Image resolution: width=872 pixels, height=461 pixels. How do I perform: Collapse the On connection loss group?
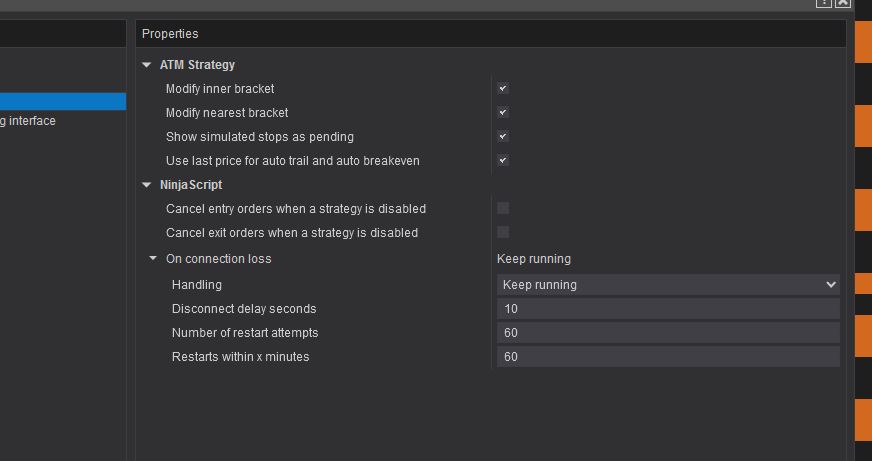(x=153, y=259)
